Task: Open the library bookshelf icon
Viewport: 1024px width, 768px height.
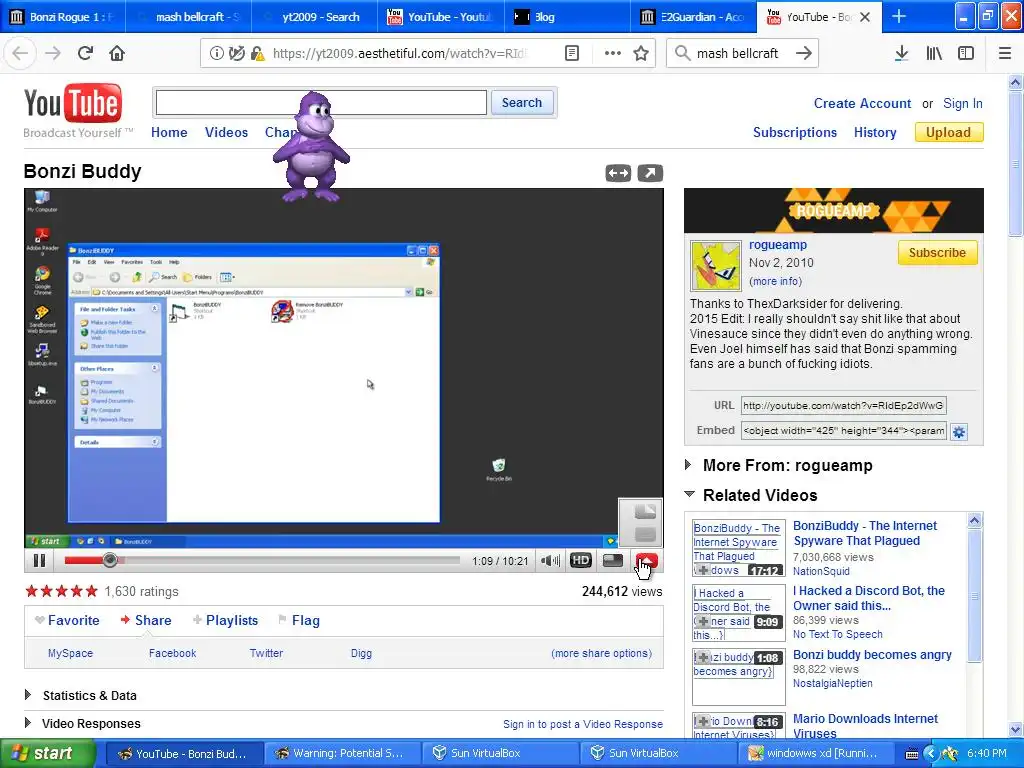Action: pos(934,53)
